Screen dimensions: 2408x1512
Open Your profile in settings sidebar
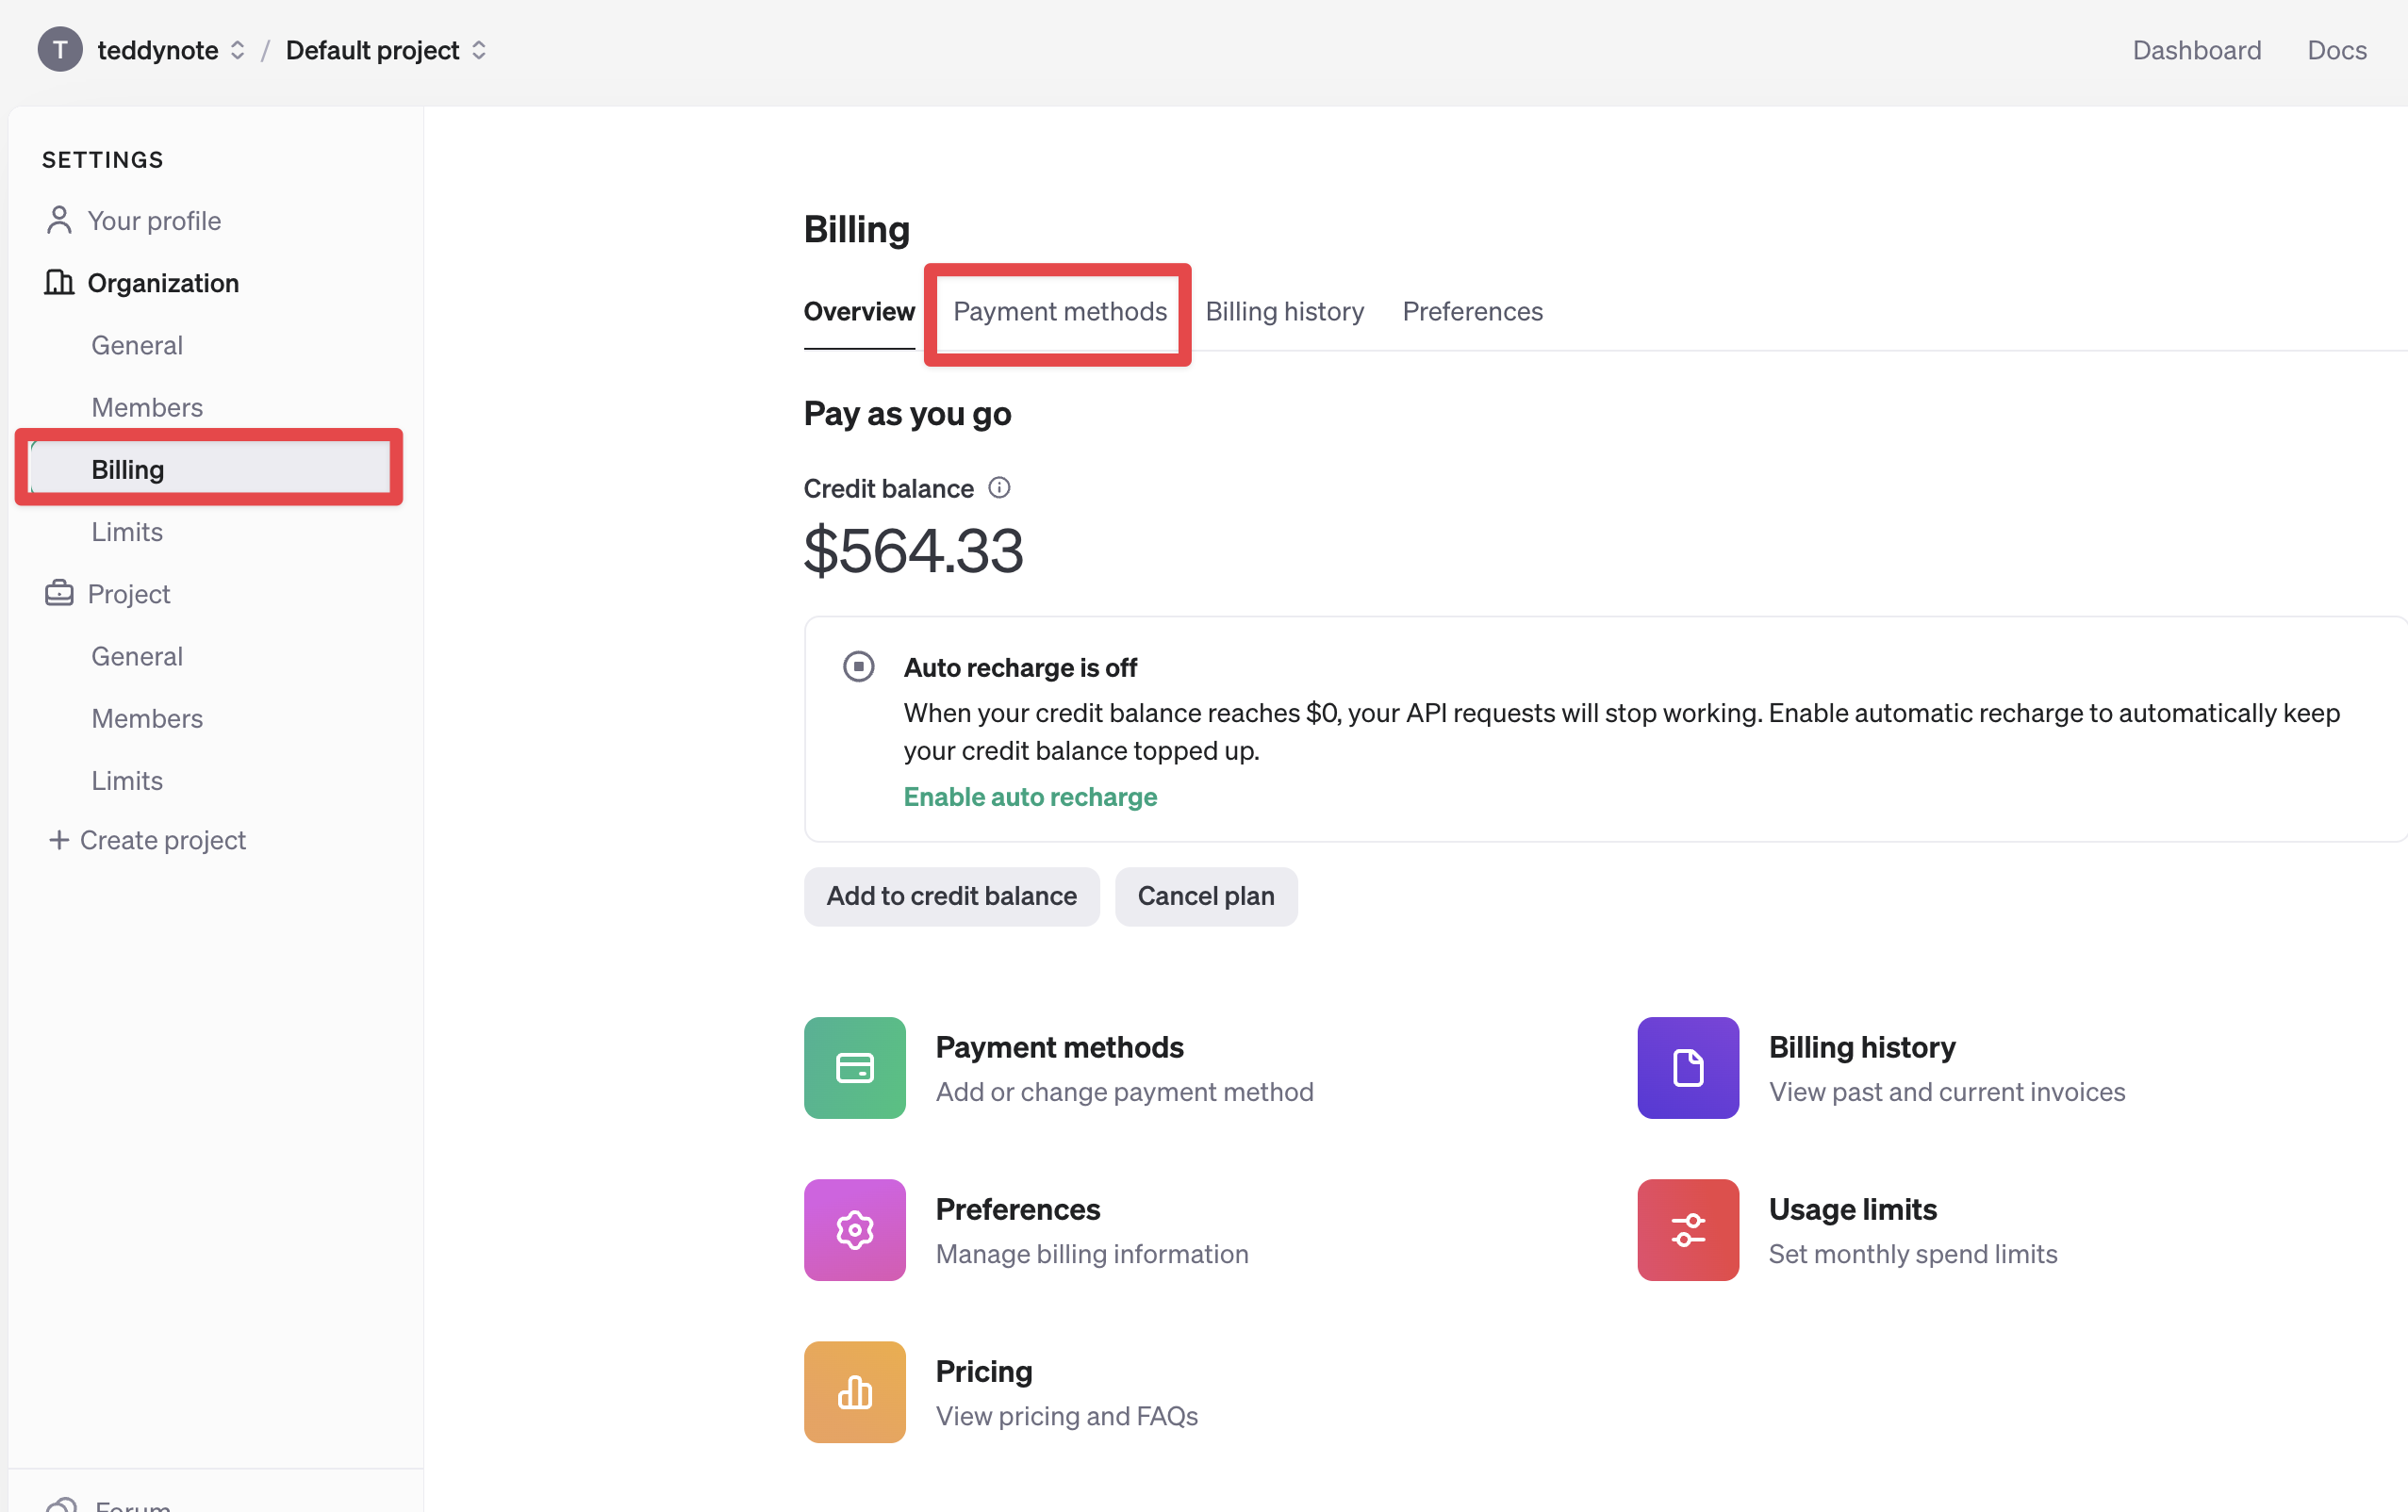pos(153,221)
